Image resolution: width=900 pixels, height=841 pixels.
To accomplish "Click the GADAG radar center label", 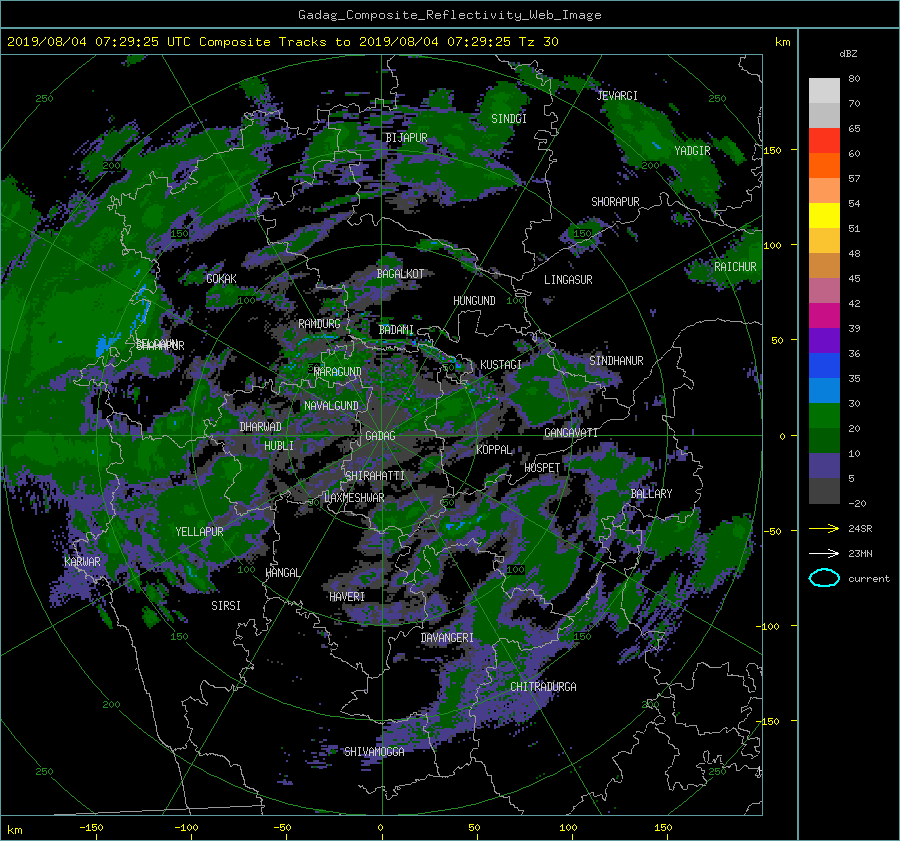I will coord(380,436).
